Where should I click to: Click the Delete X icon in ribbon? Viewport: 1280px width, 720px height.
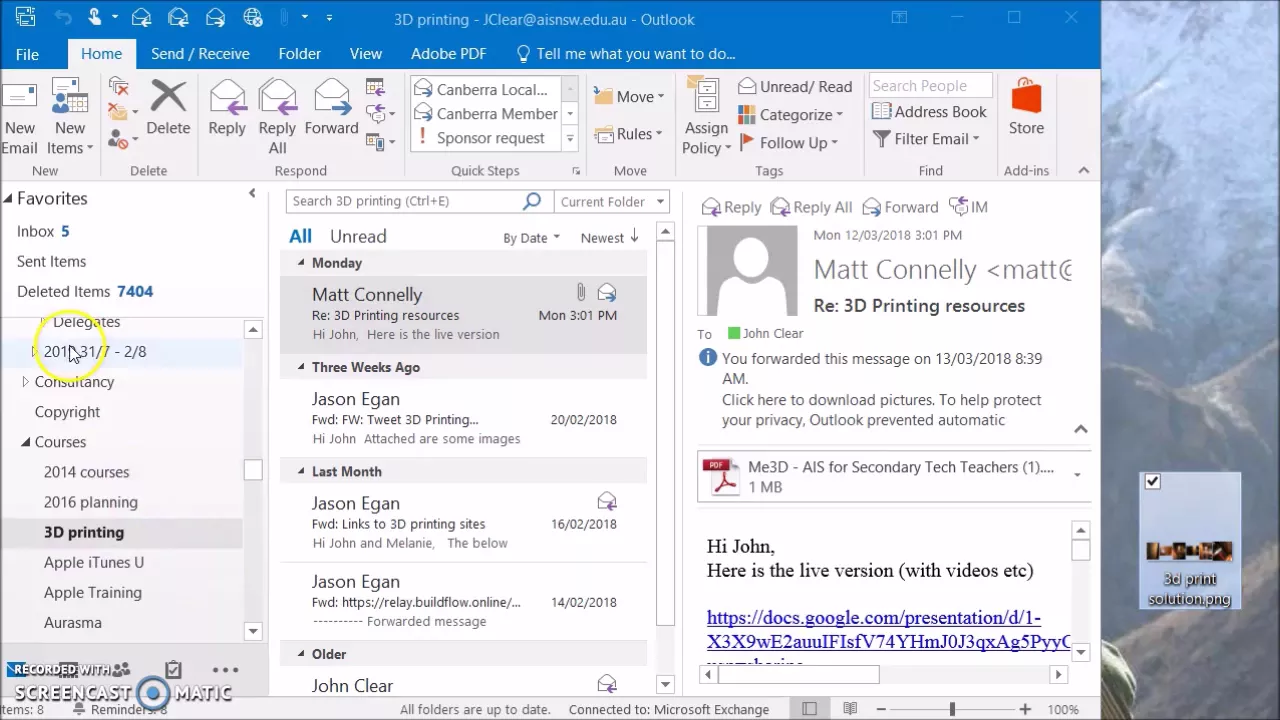pos(168,96)
